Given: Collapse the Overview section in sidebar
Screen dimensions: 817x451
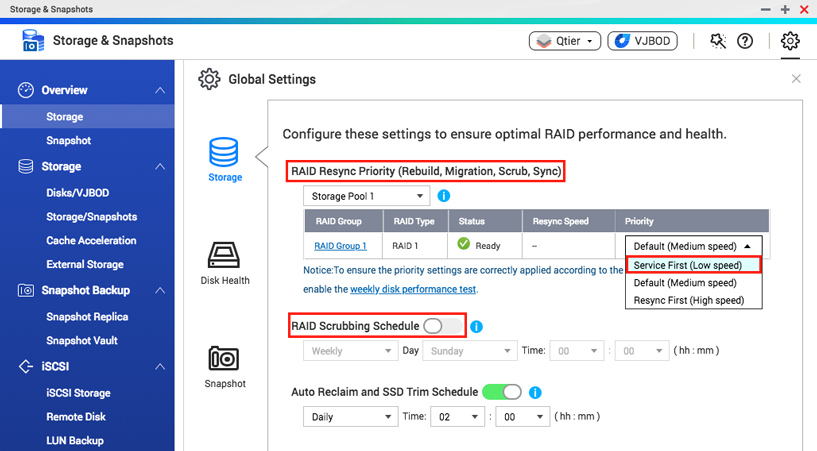Looking at the screenshot, I should [x=160, y=91].
